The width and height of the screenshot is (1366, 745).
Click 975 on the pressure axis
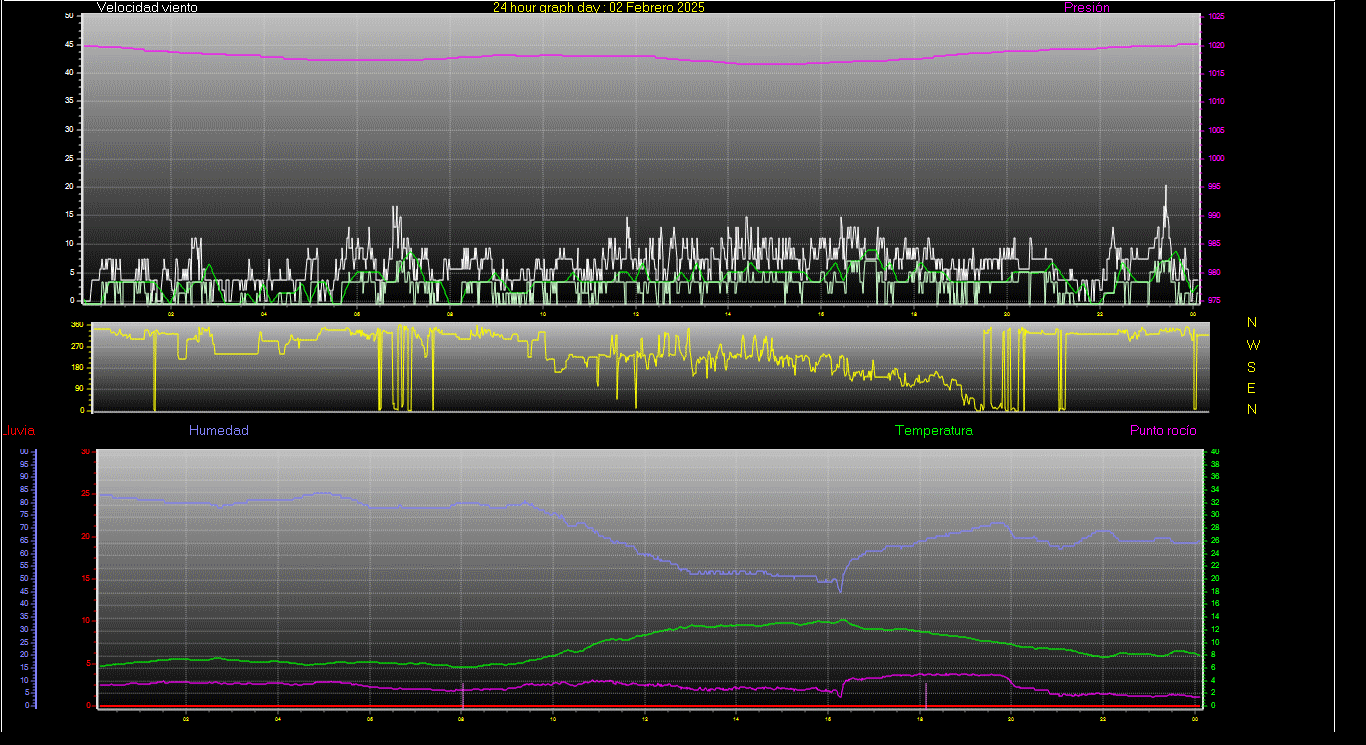click(1214, 300)
